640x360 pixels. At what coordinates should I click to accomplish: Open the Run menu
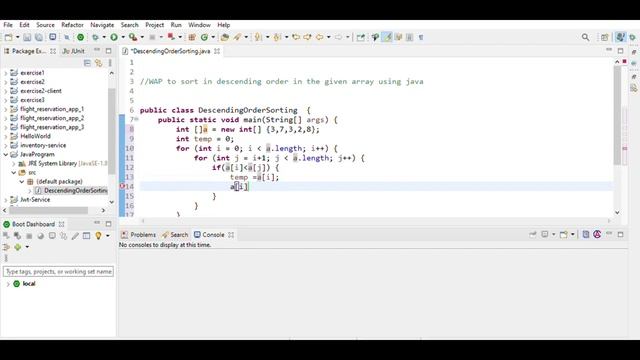click(176, 25)
